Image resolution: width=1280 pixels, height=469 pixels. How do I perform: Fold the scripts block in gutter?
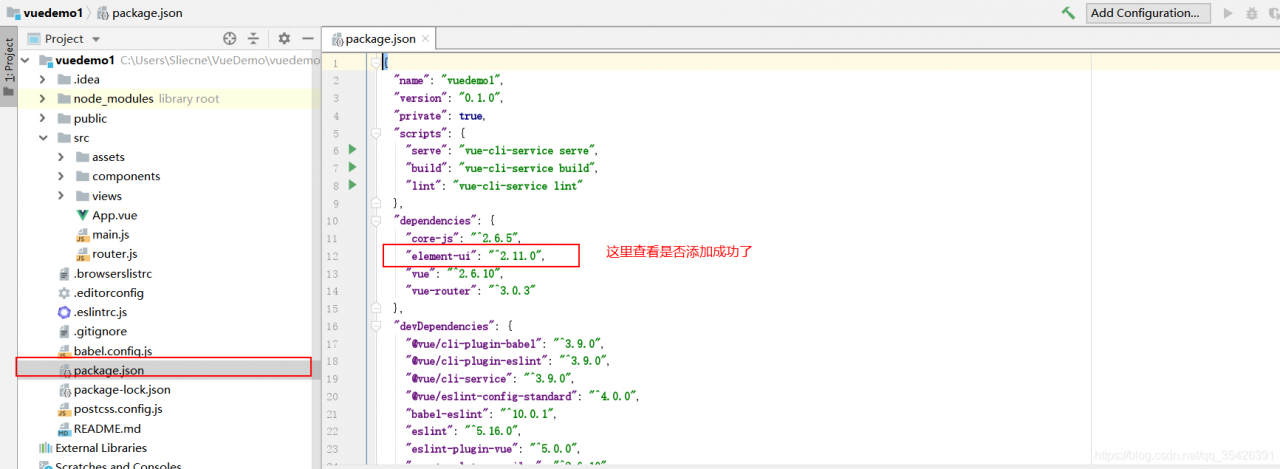[x=376, y=133]
